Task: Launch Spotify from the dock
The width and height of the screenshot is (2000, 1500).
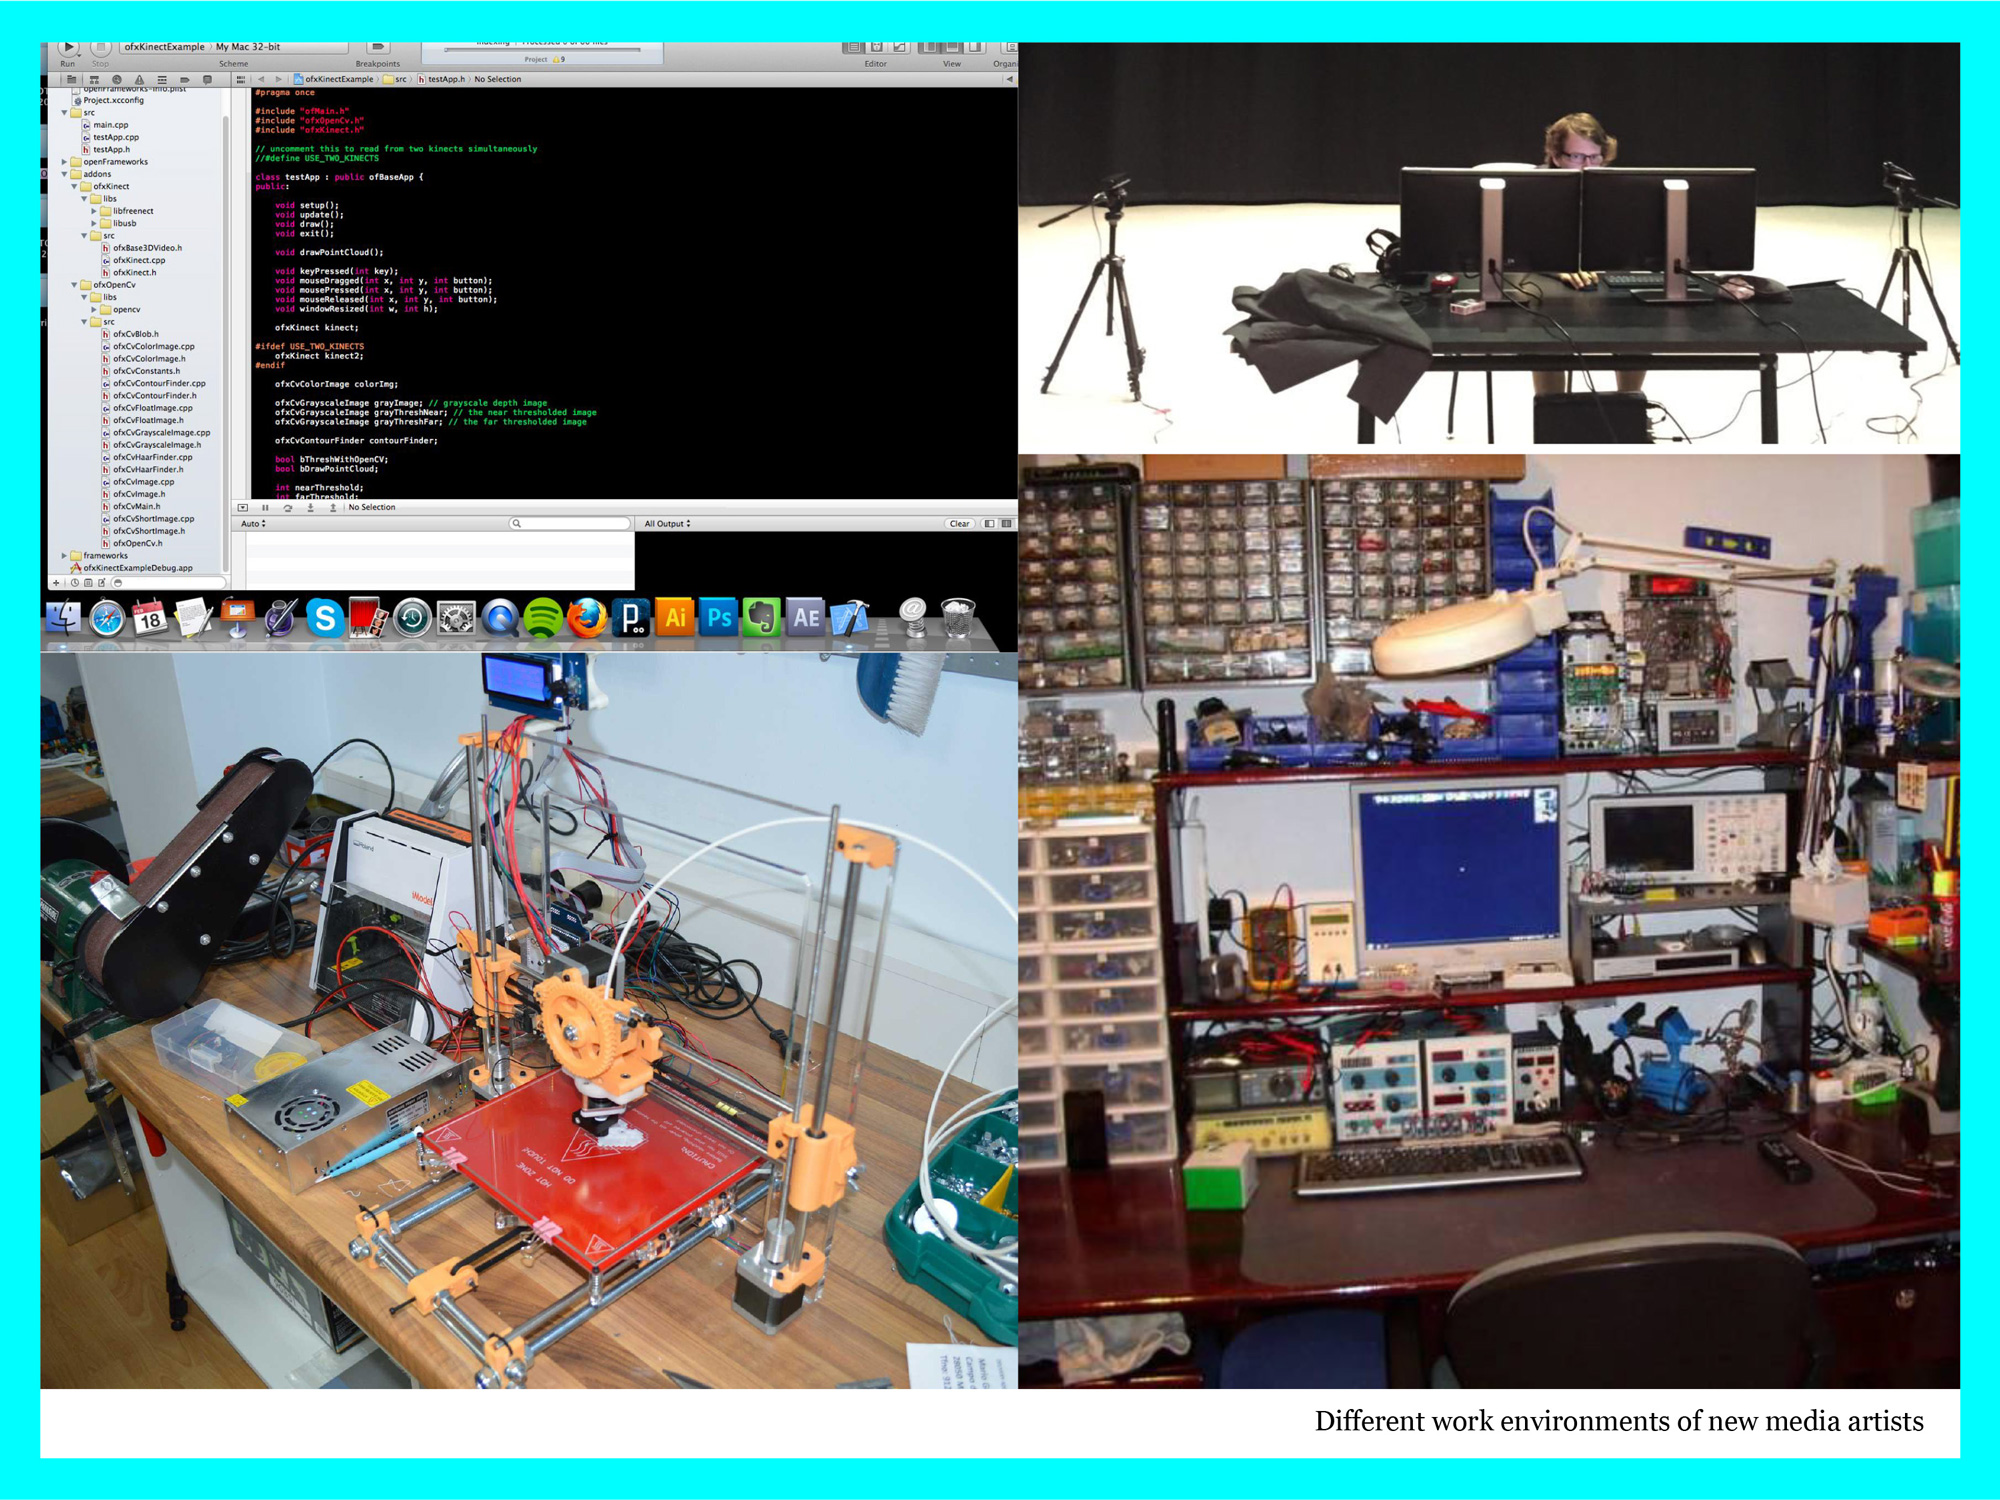Action: pyautogui.click(x=543, y=618)
